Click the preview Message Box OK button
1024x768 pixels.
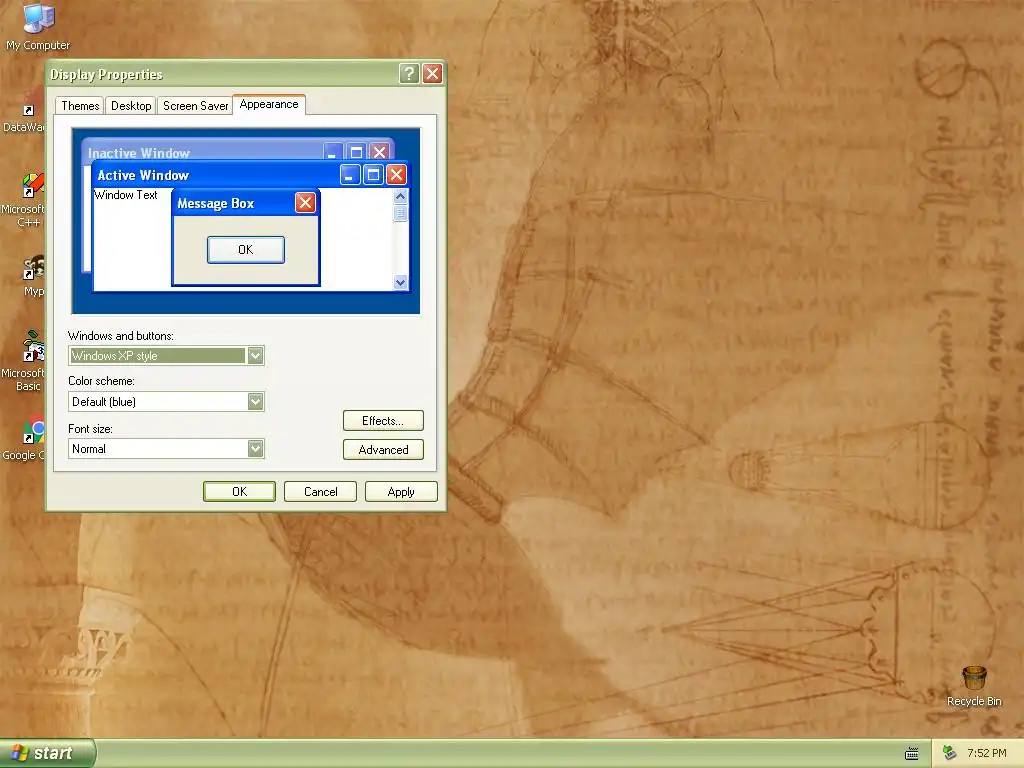pos(246,249)
